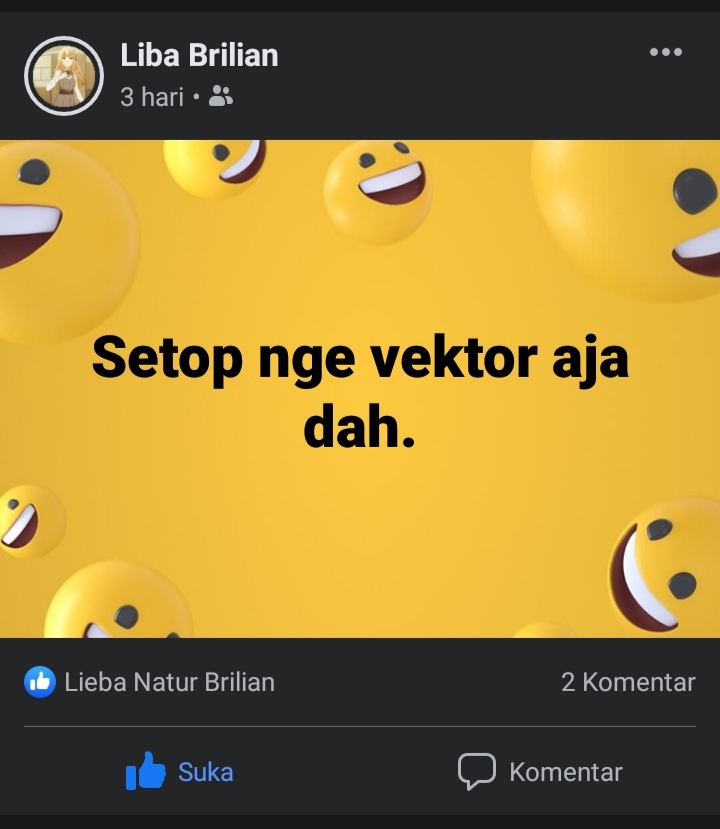Screen dimensions: 720x829
Task: Open the Liba Brilian profile name link
Action: pos(199,55)
